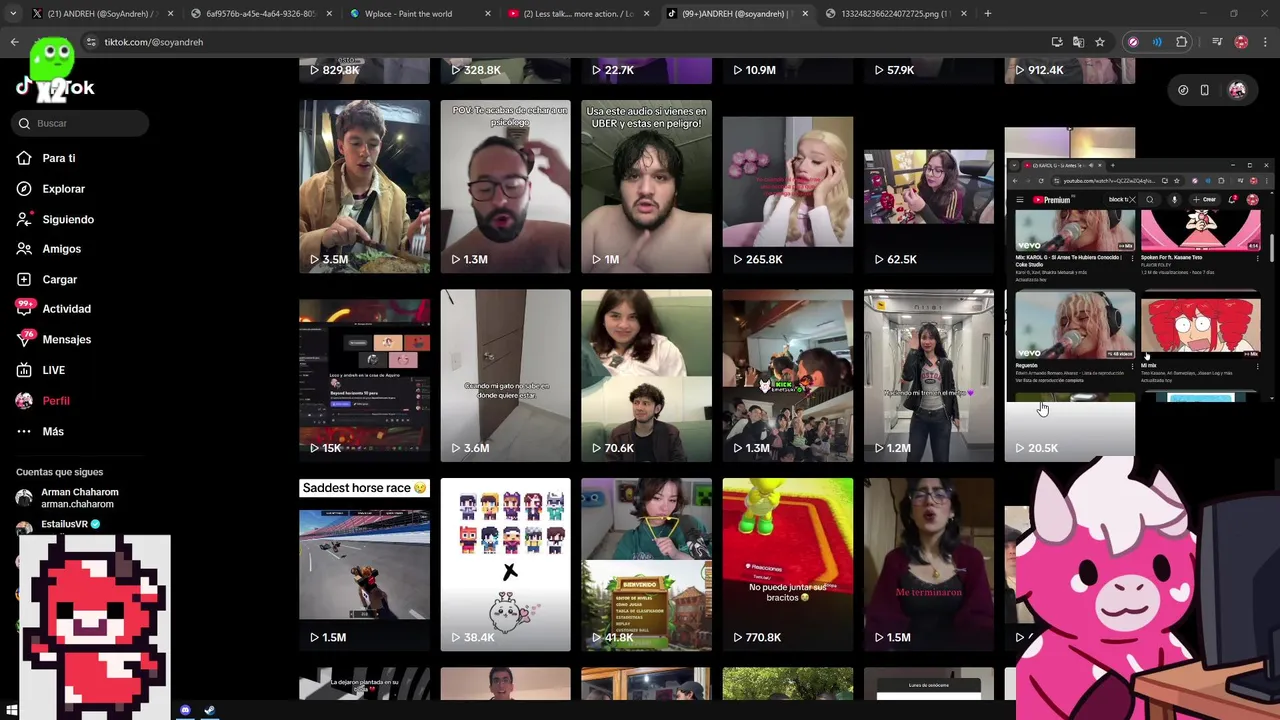
Task: Open the Saddest horse race video
Action: tap(364, 565)
